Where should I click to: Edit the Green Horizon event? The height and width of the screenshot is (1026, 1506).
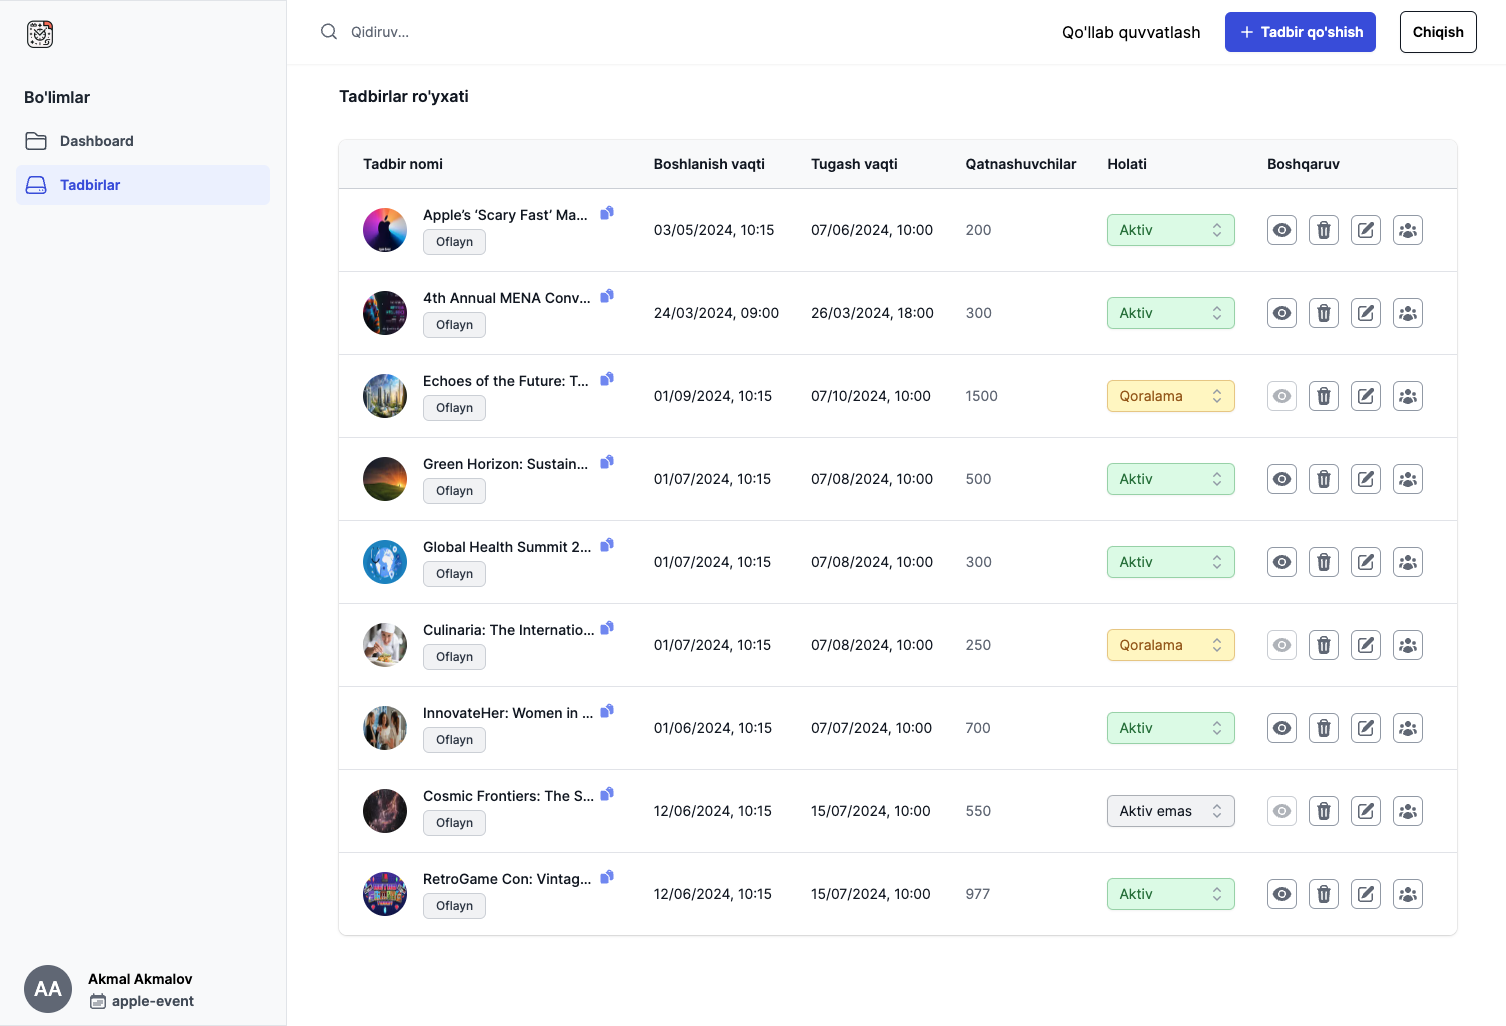tap(1365, 478)
